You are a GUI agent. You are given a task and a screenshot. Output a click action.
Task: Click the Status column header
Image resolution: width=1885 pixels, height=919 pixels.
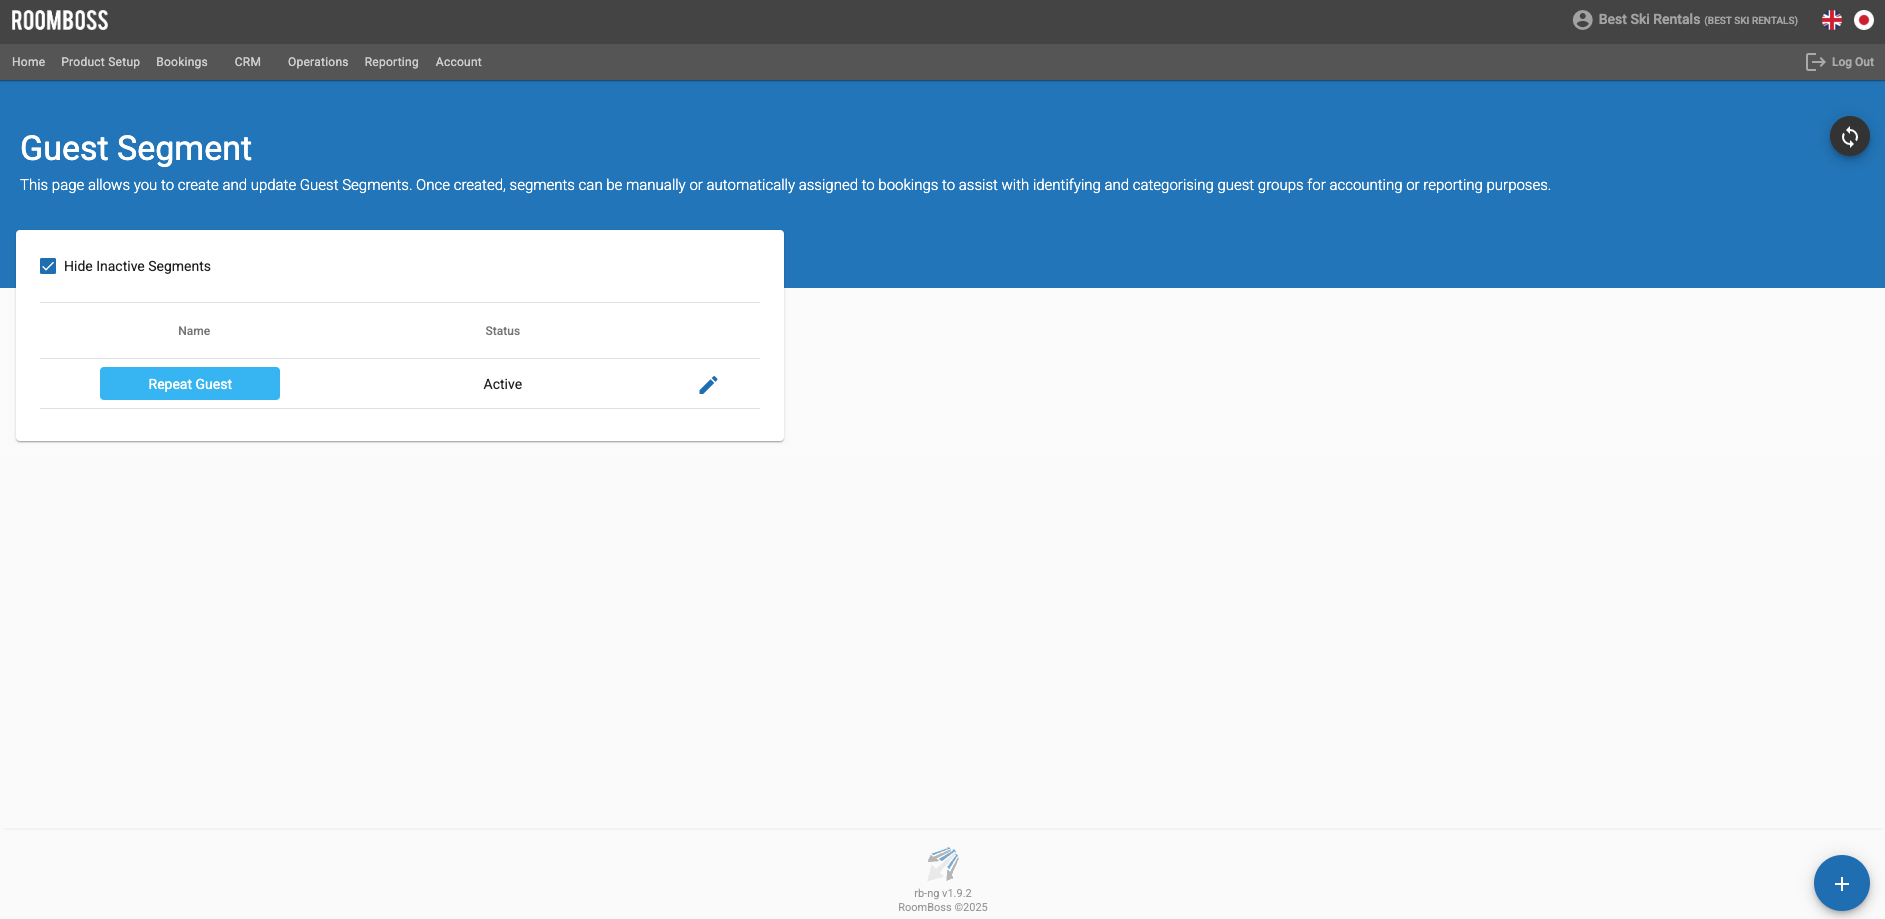click(502, 331)
